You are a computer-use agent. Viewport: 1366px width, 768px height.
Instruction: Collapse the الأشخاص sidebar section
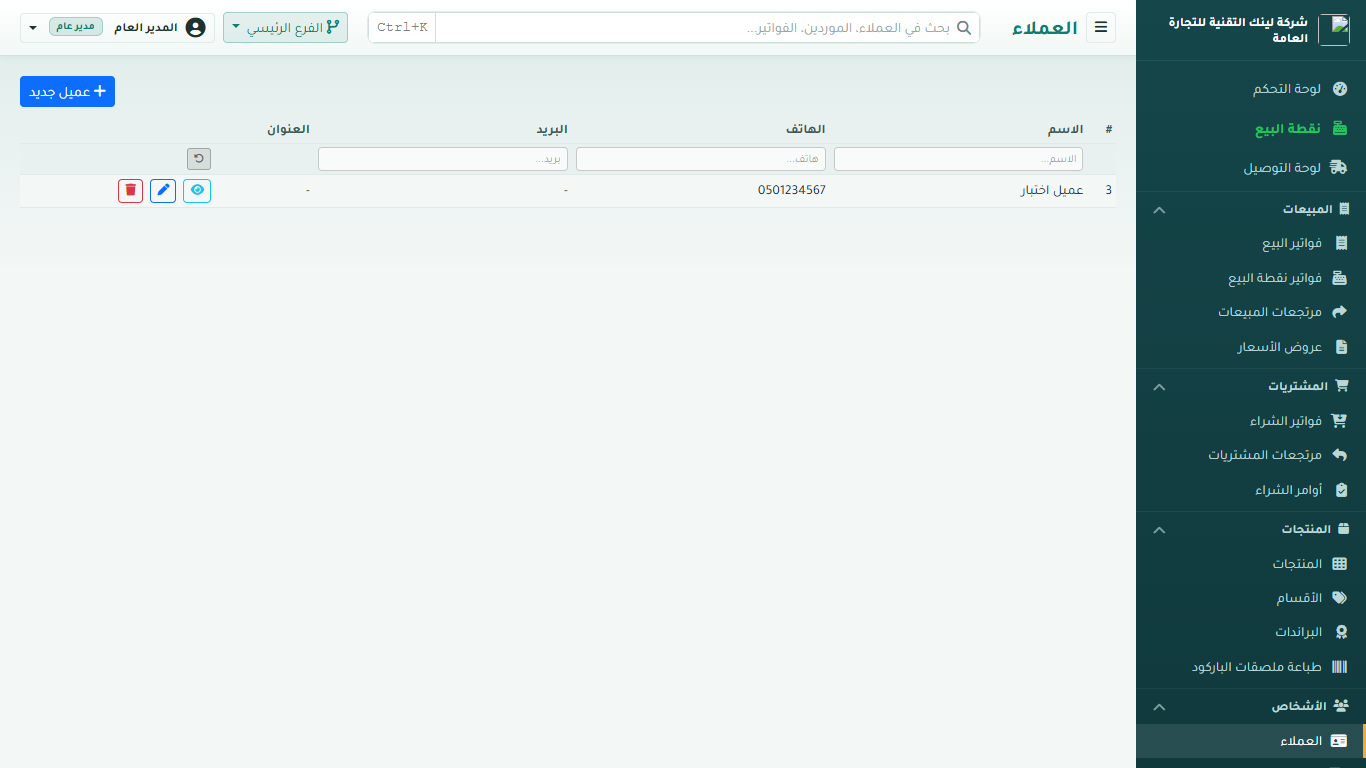(x=1159, y=707)
